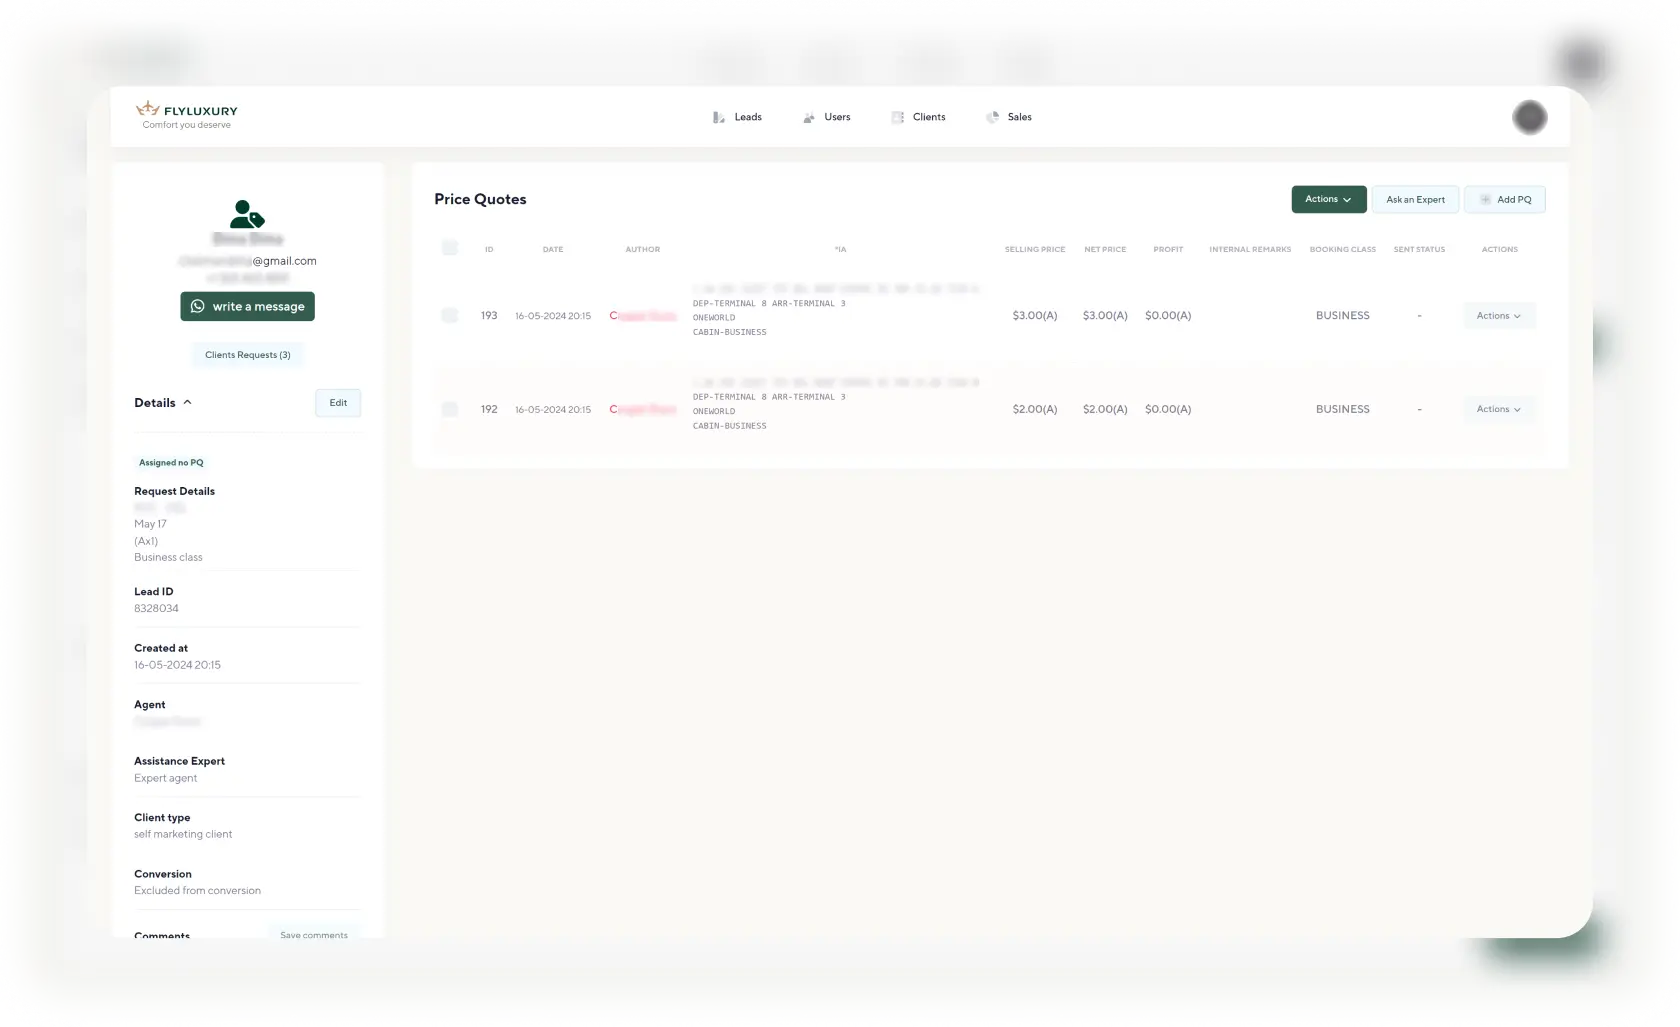This screenshot has width=1680, height=1027.
Task: Check the box for quote 192
Action: (450, 409)
